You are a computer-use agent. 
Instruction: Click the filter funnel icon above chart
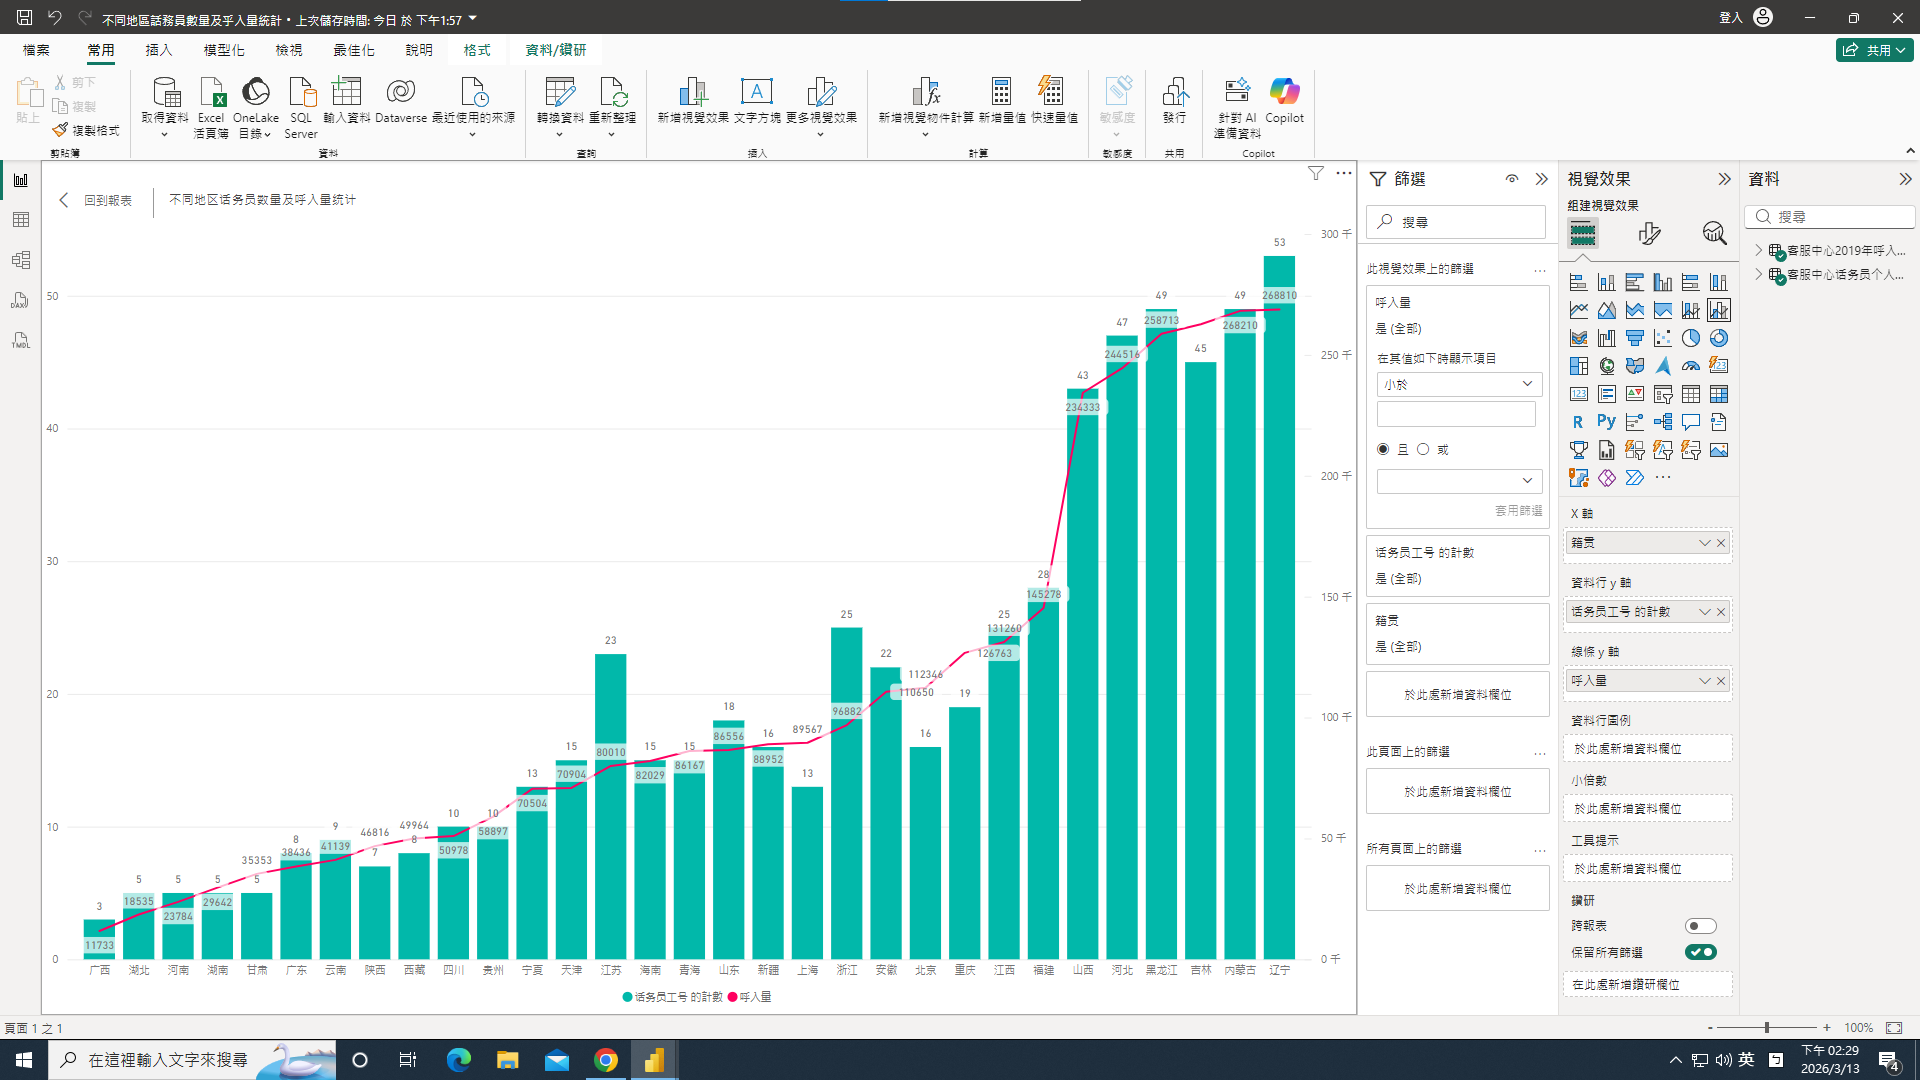(1316, 173)
